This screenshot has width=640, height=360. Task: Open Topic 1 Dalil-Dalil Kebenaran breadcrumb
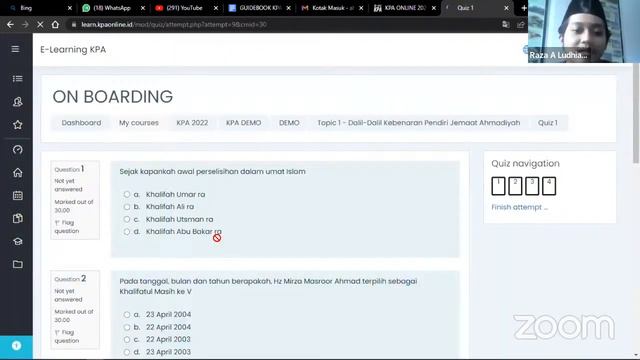419,123
